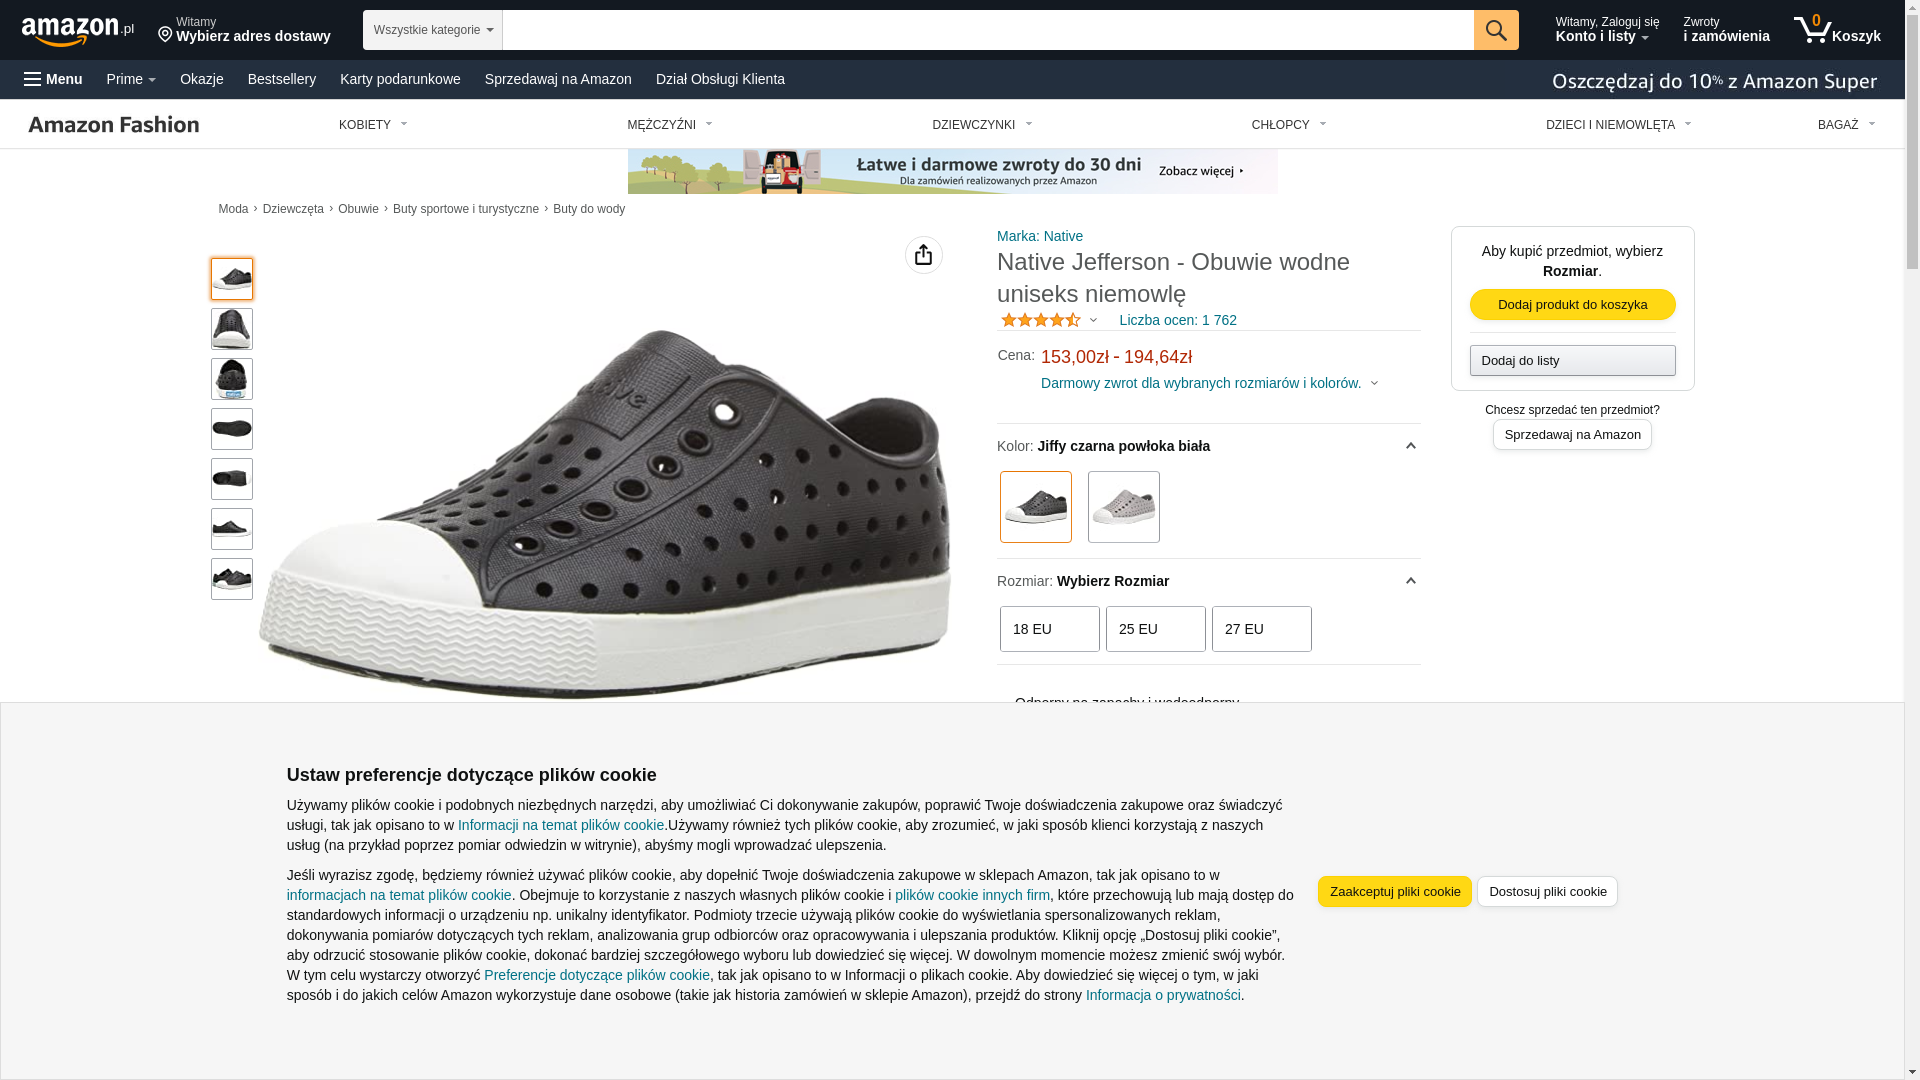The height and width of the screenshot is (1080, 1920).
Task: Click the share icon above product image
Action: (923, 255)
